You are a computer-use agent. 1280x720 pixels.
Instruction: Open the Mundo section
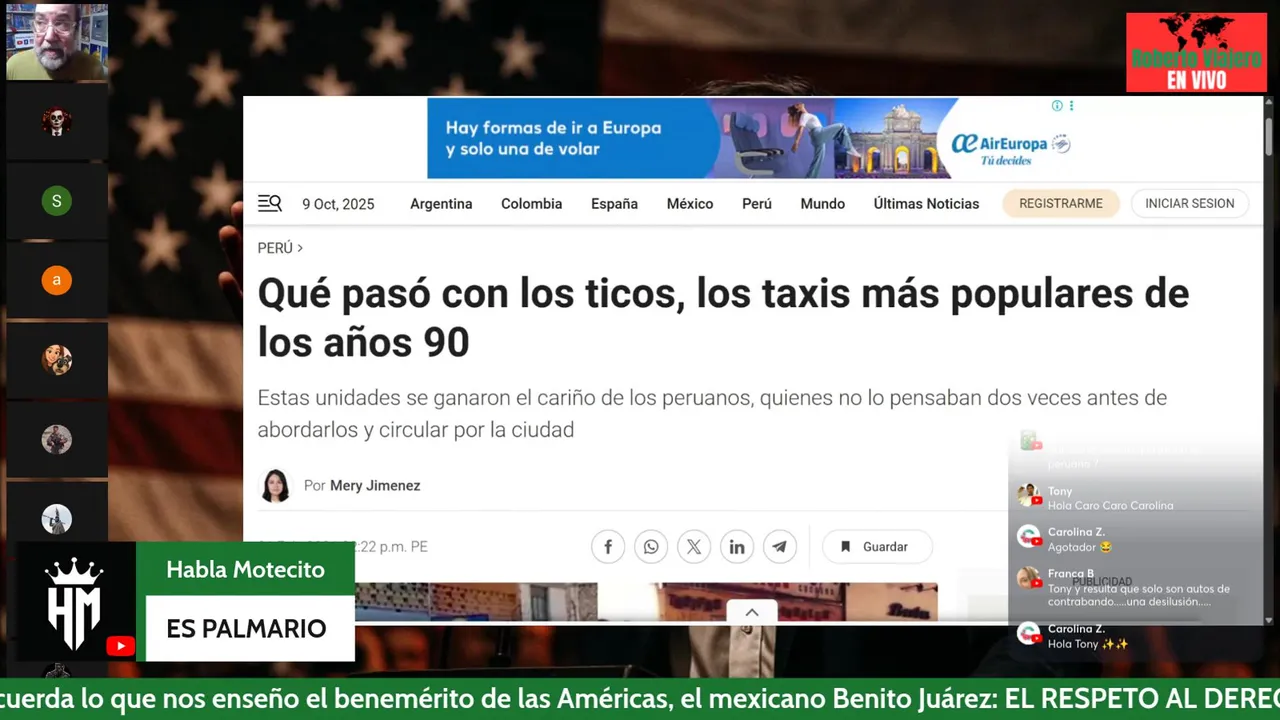point(822,204)
